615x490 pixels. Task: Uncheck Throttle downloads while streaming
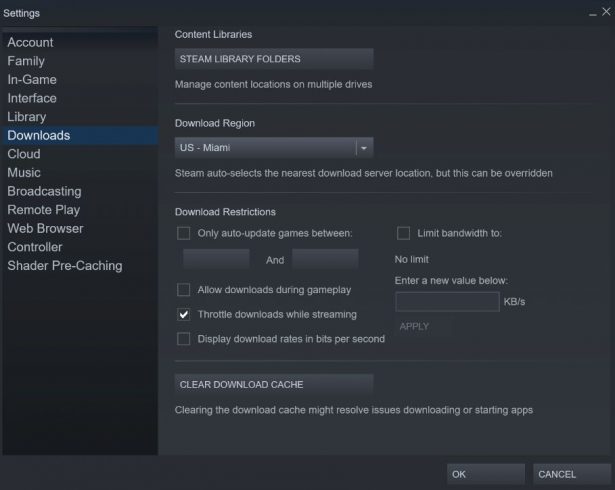[x=184, y=315]
